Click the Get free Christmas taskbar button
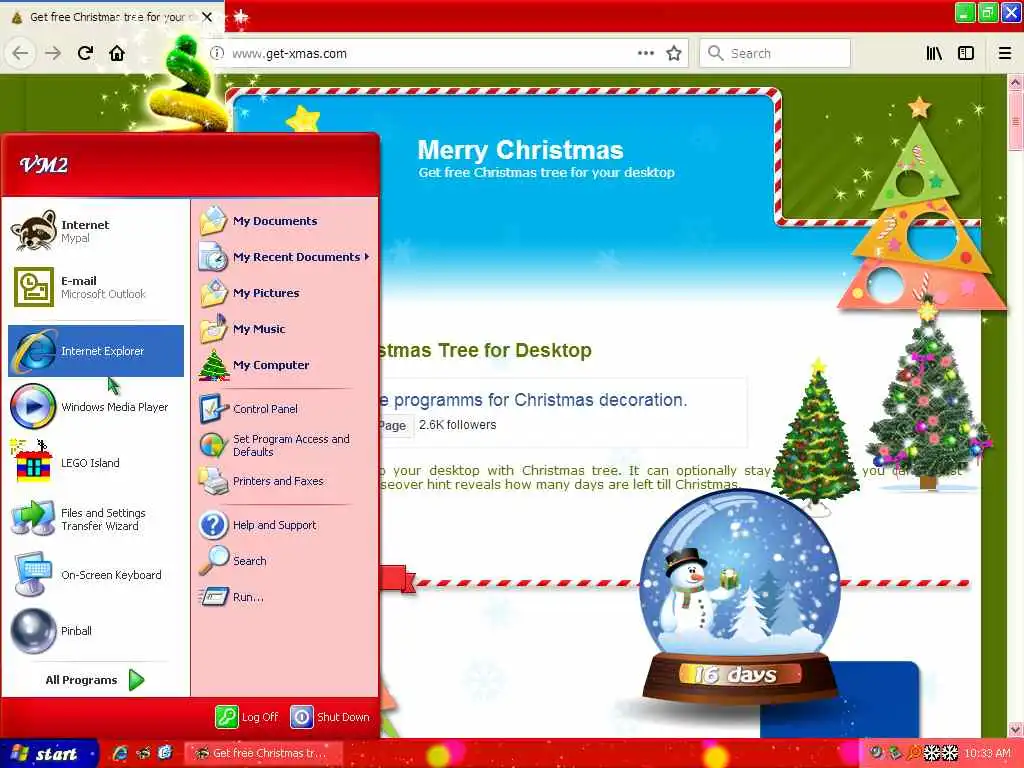 (263, 753)
